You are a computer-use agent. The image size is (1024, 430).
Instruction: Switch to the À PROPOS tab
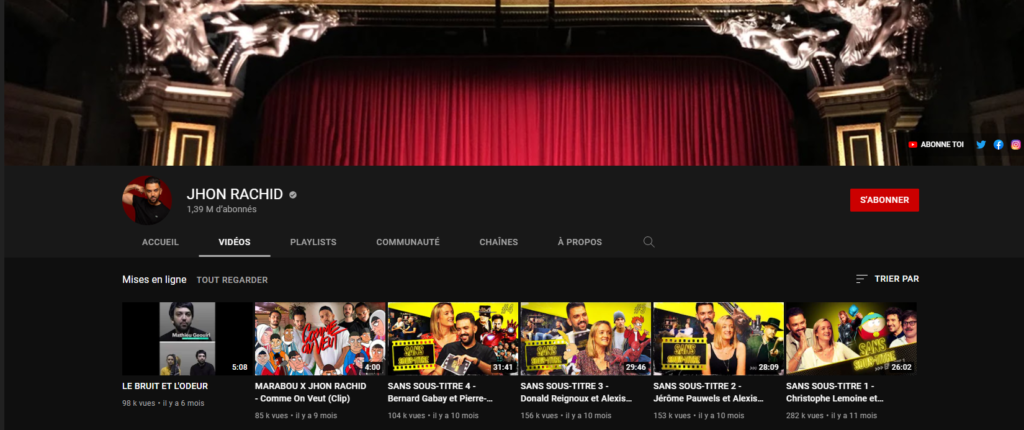pyautogui.click(x=580, y=242)
